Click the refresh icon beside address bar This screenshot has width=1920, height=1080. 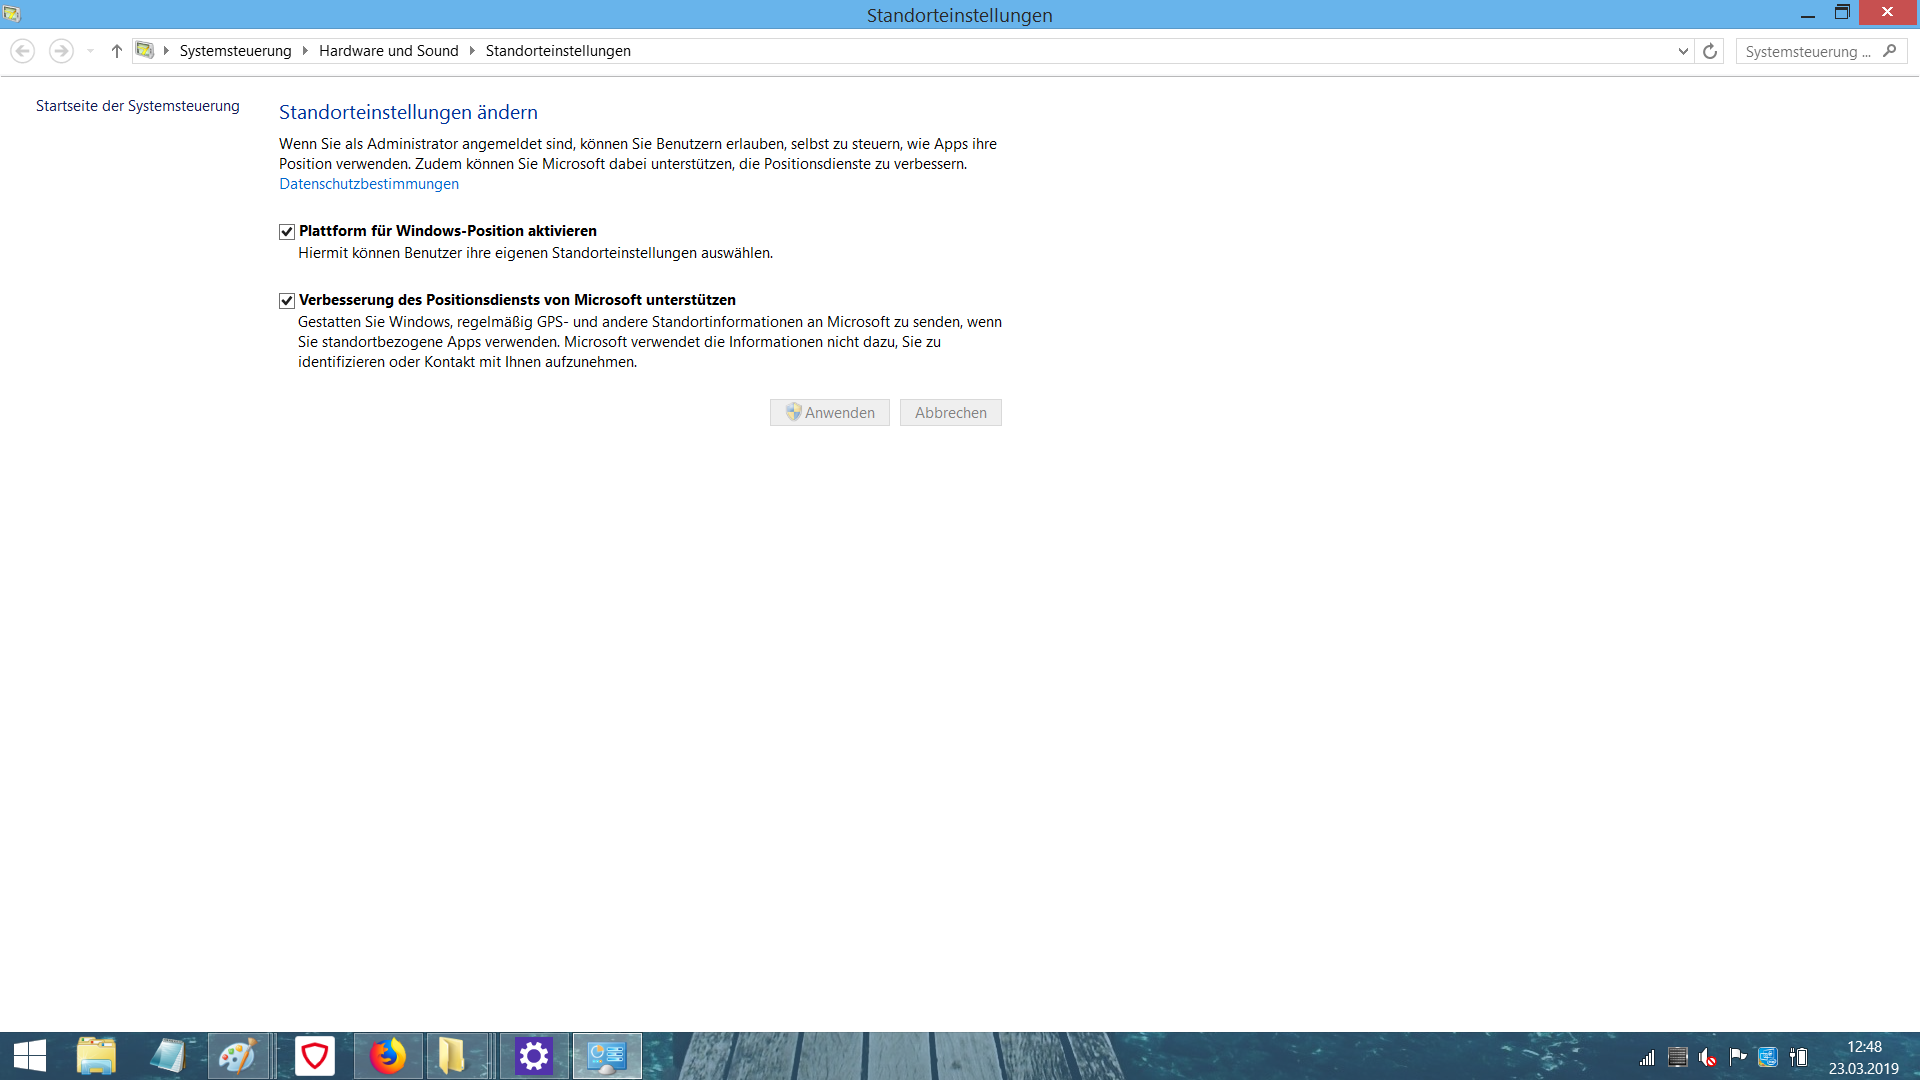click(1710, 51)
